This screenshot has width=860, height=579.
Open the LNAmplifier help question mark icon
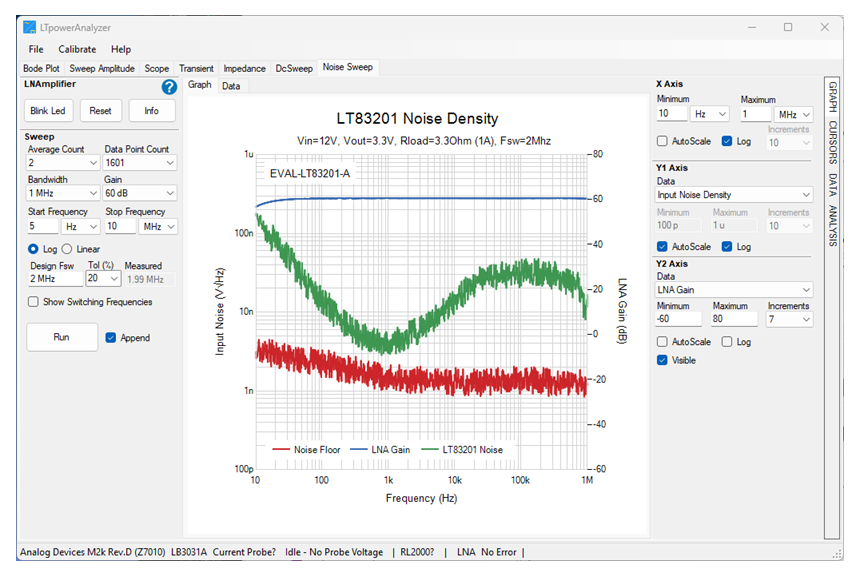pos(169,87)
